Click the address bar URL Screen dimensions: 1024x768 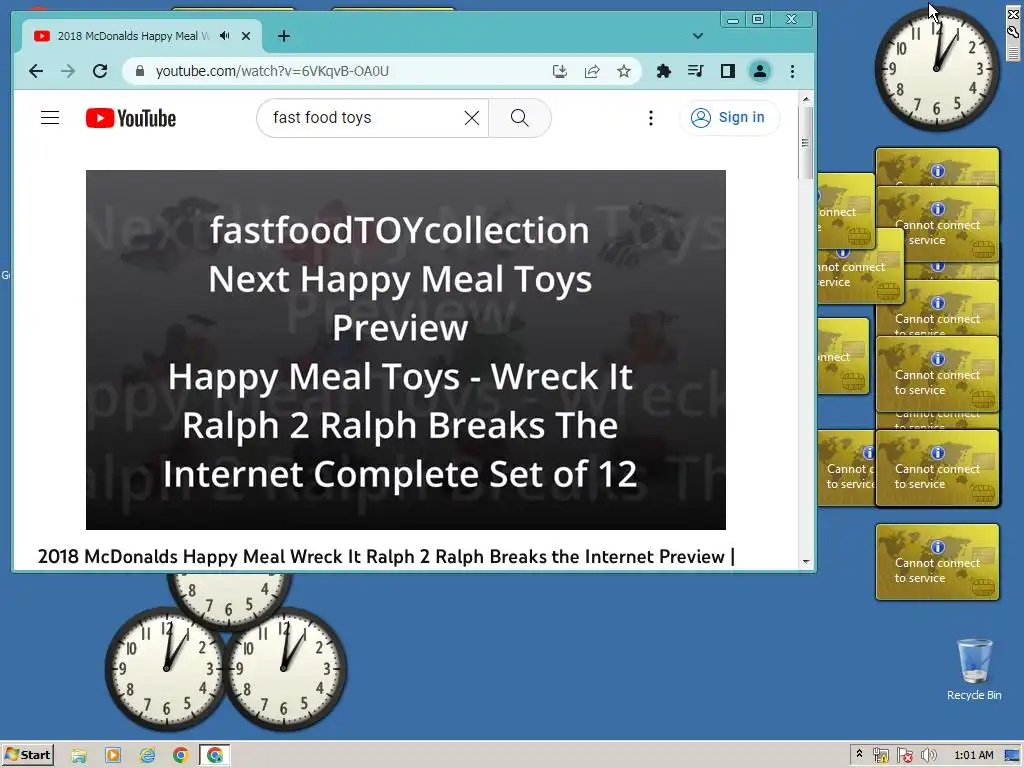click(272, 71)
